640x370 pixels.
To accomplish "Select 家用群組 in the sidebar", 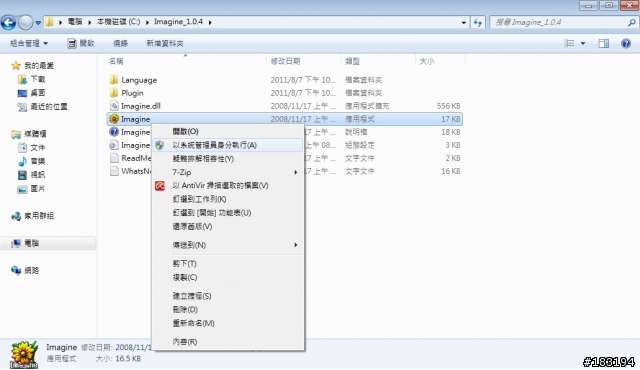I will [x=33, y=216].
